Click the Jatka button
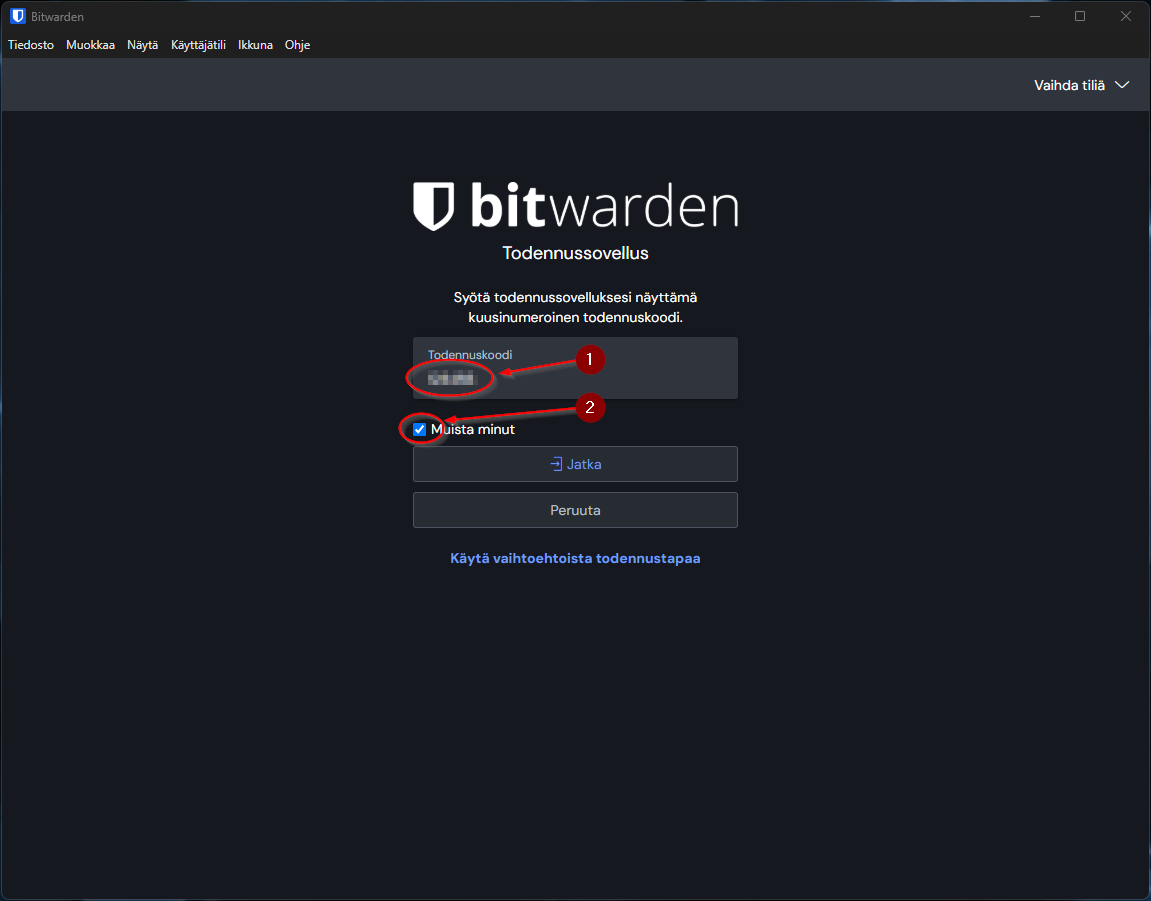Viewport: 1151px width, 901px height. [576, 464]
